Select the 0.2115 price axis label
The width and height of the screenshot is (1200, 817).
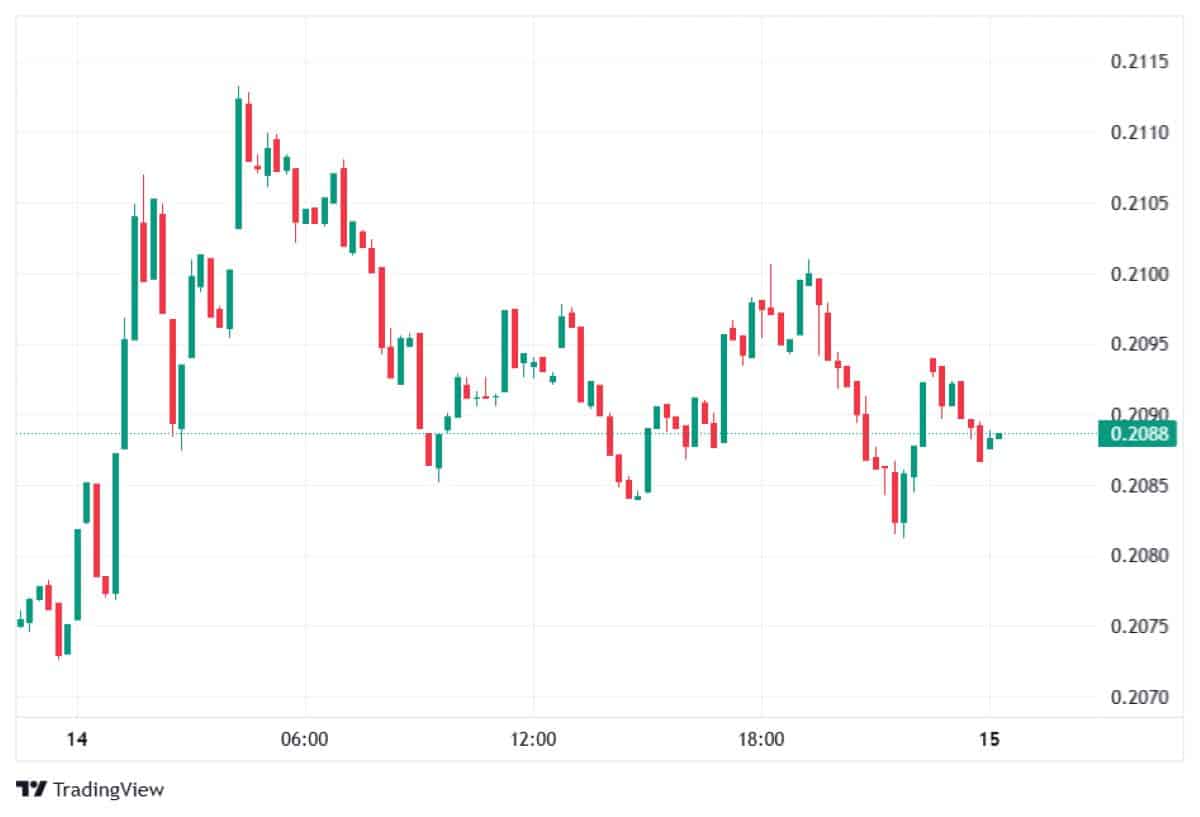1140,62
